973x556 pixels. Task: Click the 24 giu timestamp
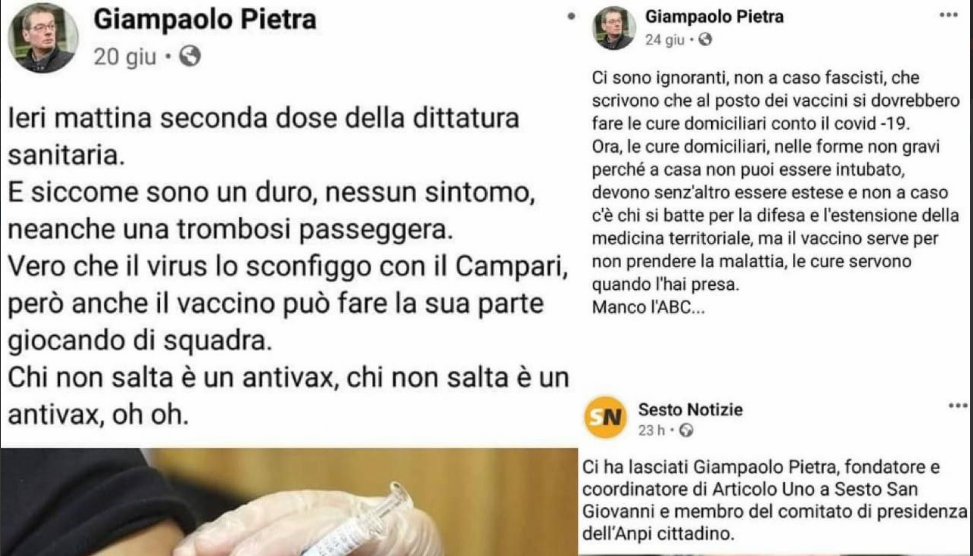[x=665, y=40]
